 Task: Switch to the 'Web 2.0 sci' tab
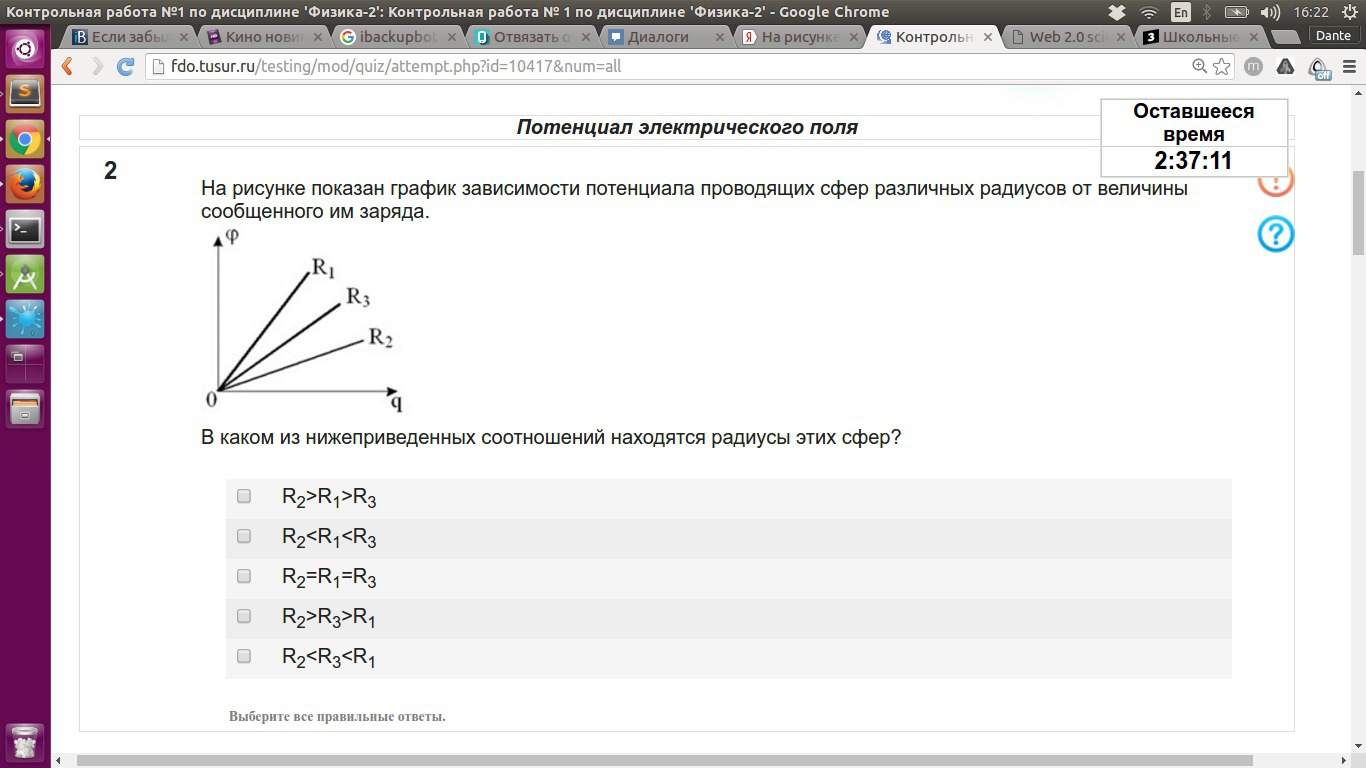(1066, 37)
